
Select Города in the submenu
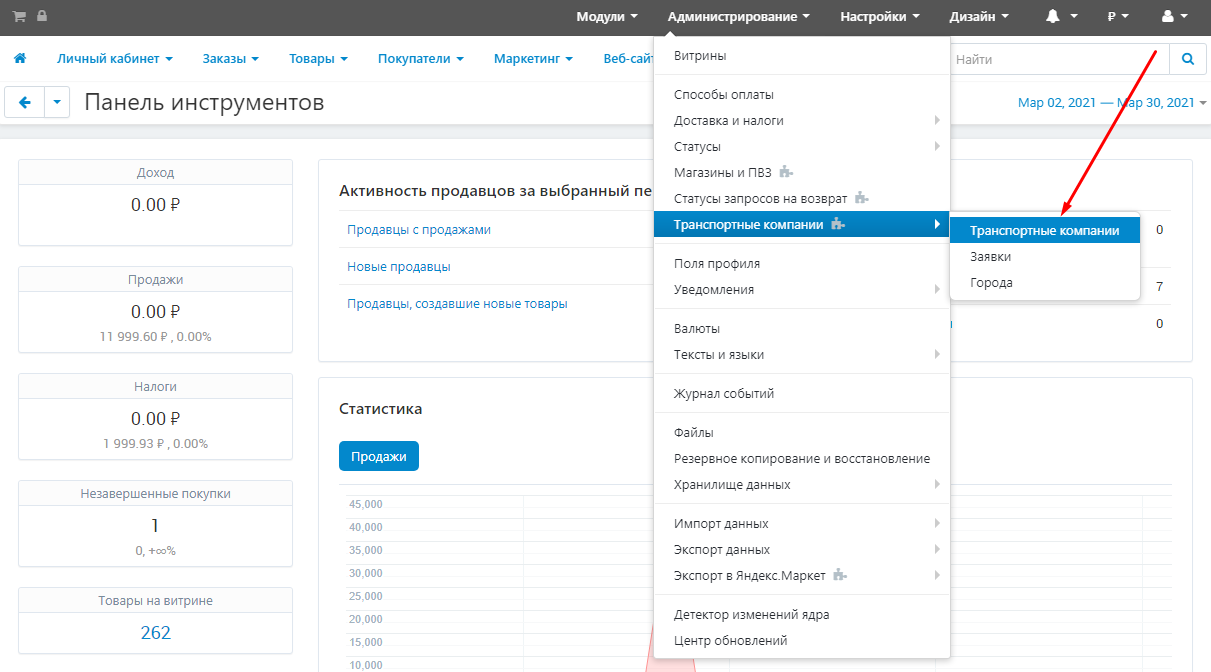(x=991, y=283)
